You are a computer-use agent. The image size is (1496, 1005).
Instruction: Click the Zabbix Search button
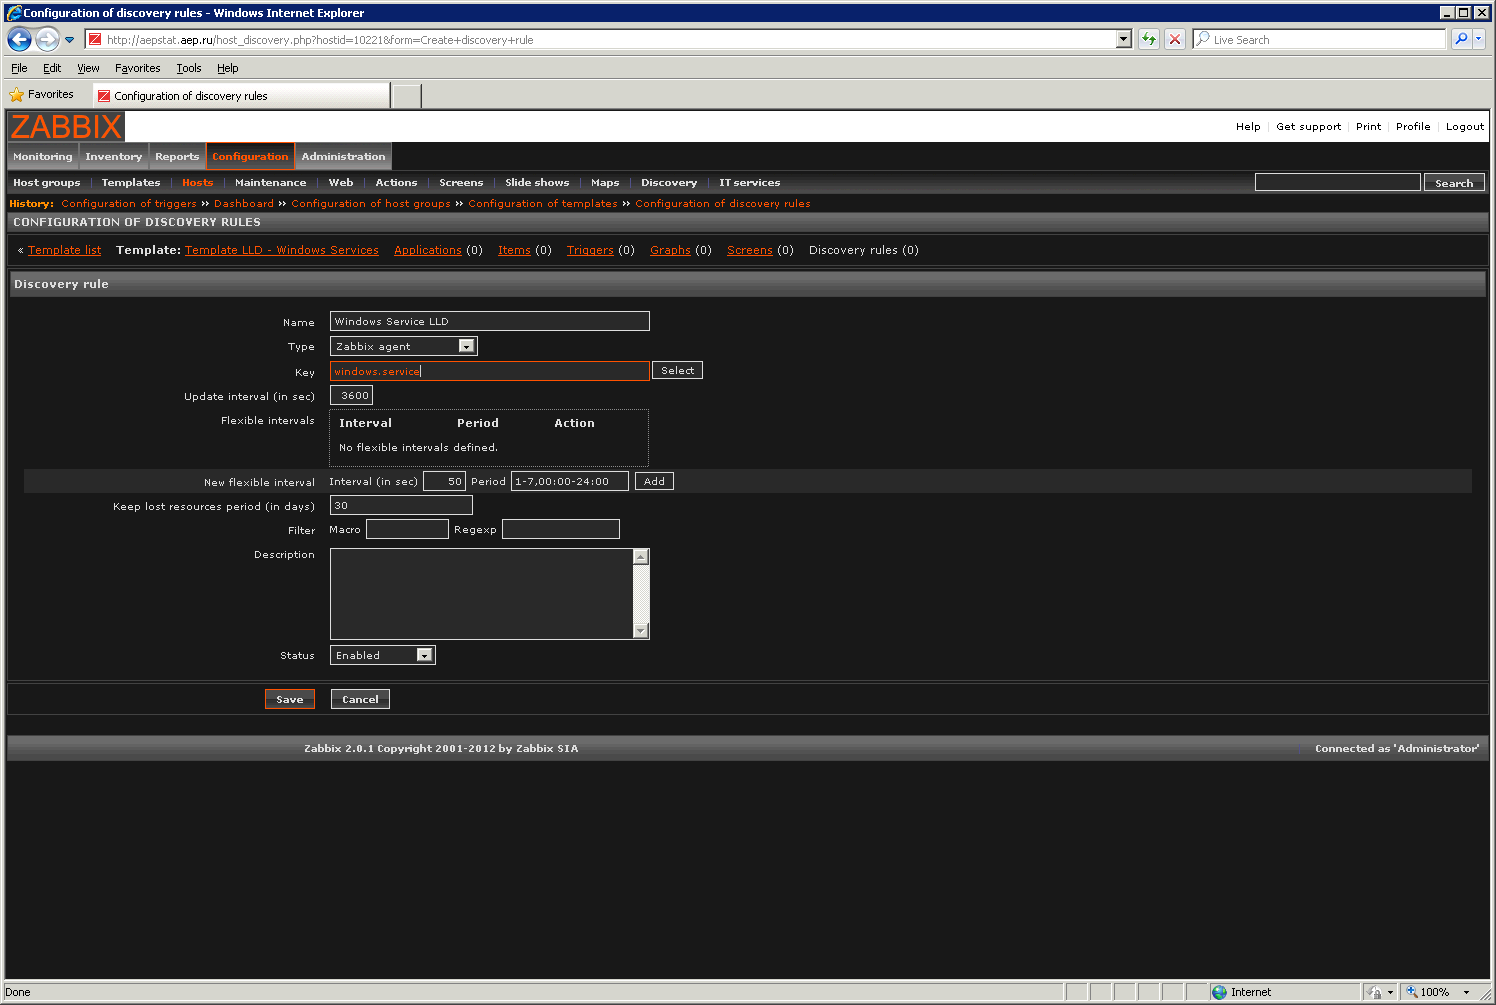coord(1454,182)
